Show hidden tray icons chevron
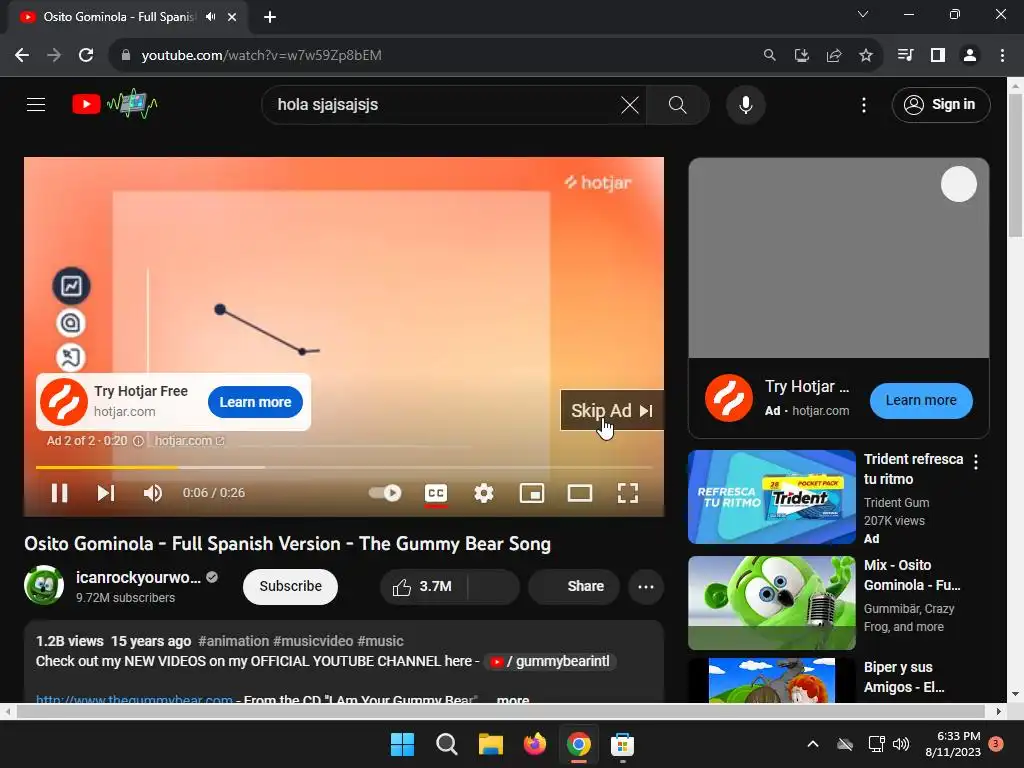The image size is (1024, 768). pyautogui.click(x=812, y=744)
